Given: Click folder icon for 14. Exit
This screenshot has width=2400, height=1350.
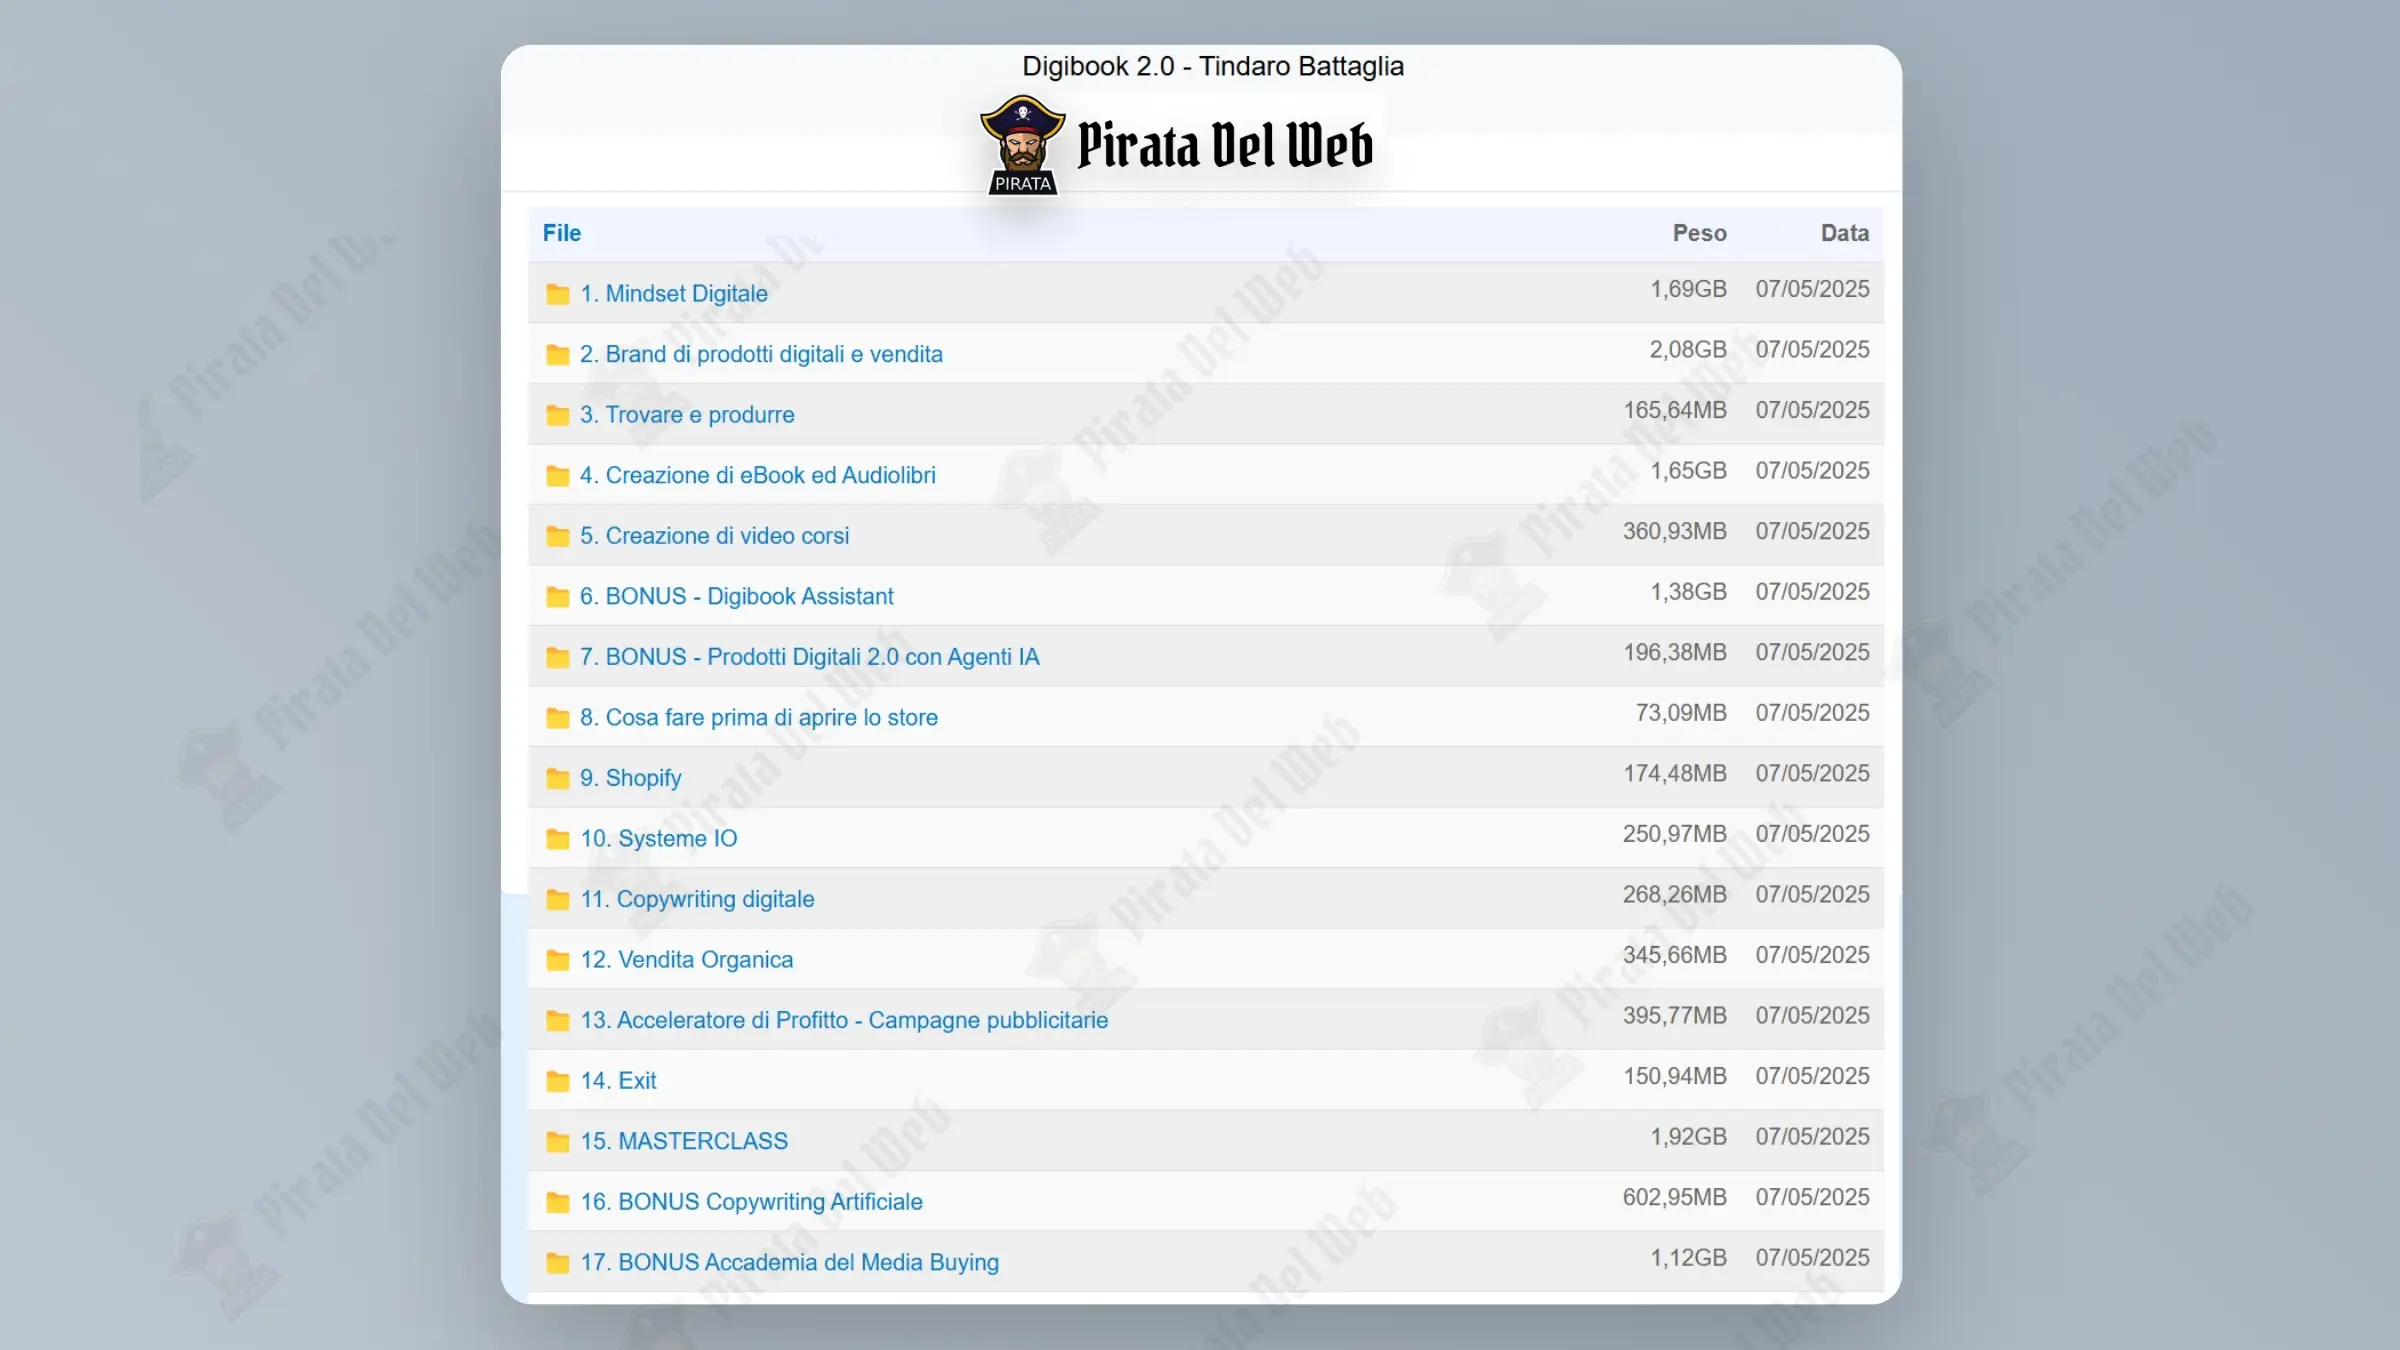Looking at the screenshot, I should 557,1081.
